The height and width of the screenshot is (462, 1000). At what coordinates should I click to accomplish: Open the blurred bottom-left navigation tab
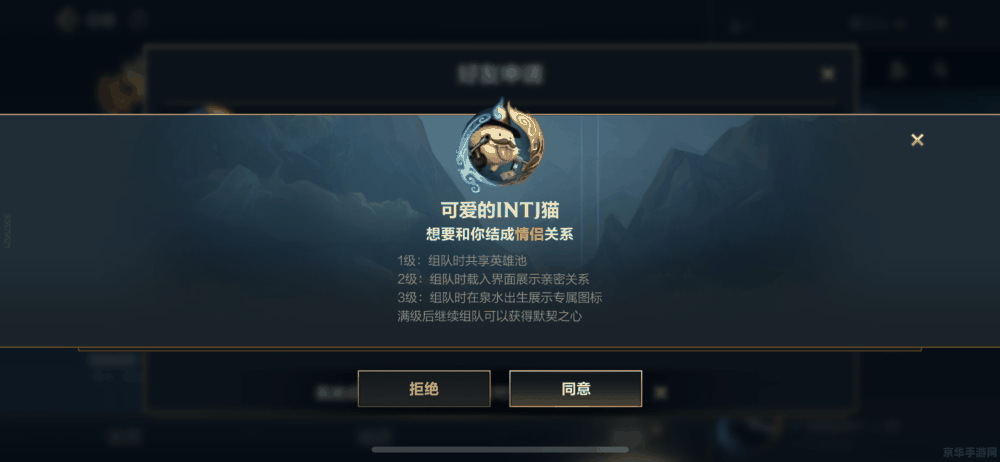(122, 436)
